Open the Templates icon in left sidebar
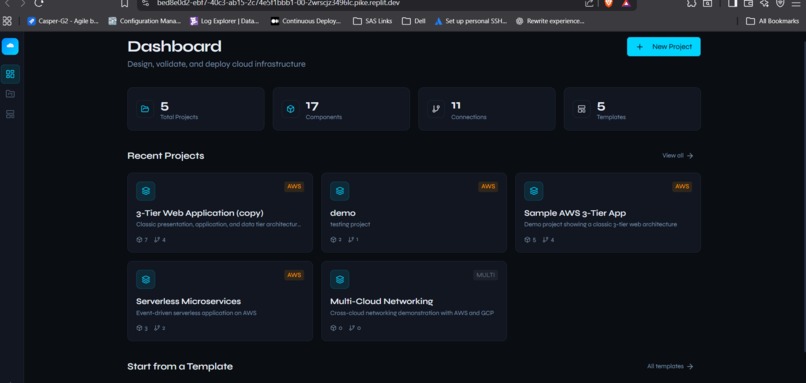 pyautogui.click(x=10, y=114)
